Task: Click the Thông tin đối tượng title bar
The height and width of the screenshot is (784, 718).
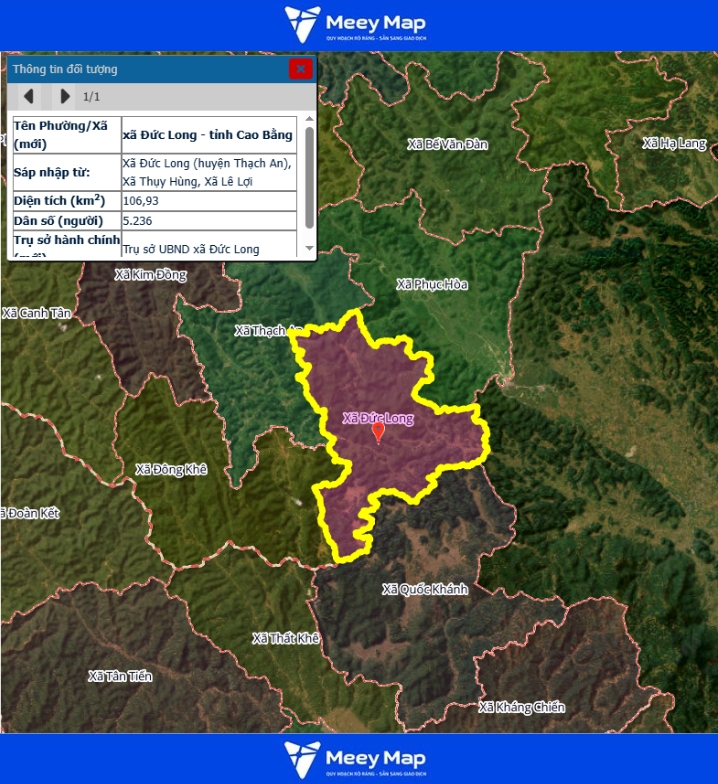Action: [140, 69]
